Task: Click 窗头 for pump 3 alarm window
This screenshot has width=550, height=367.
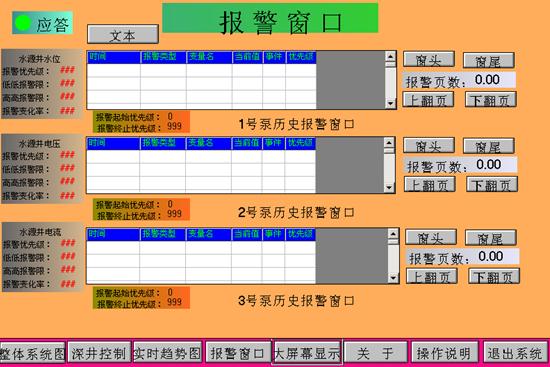Action: click(431, 238)
